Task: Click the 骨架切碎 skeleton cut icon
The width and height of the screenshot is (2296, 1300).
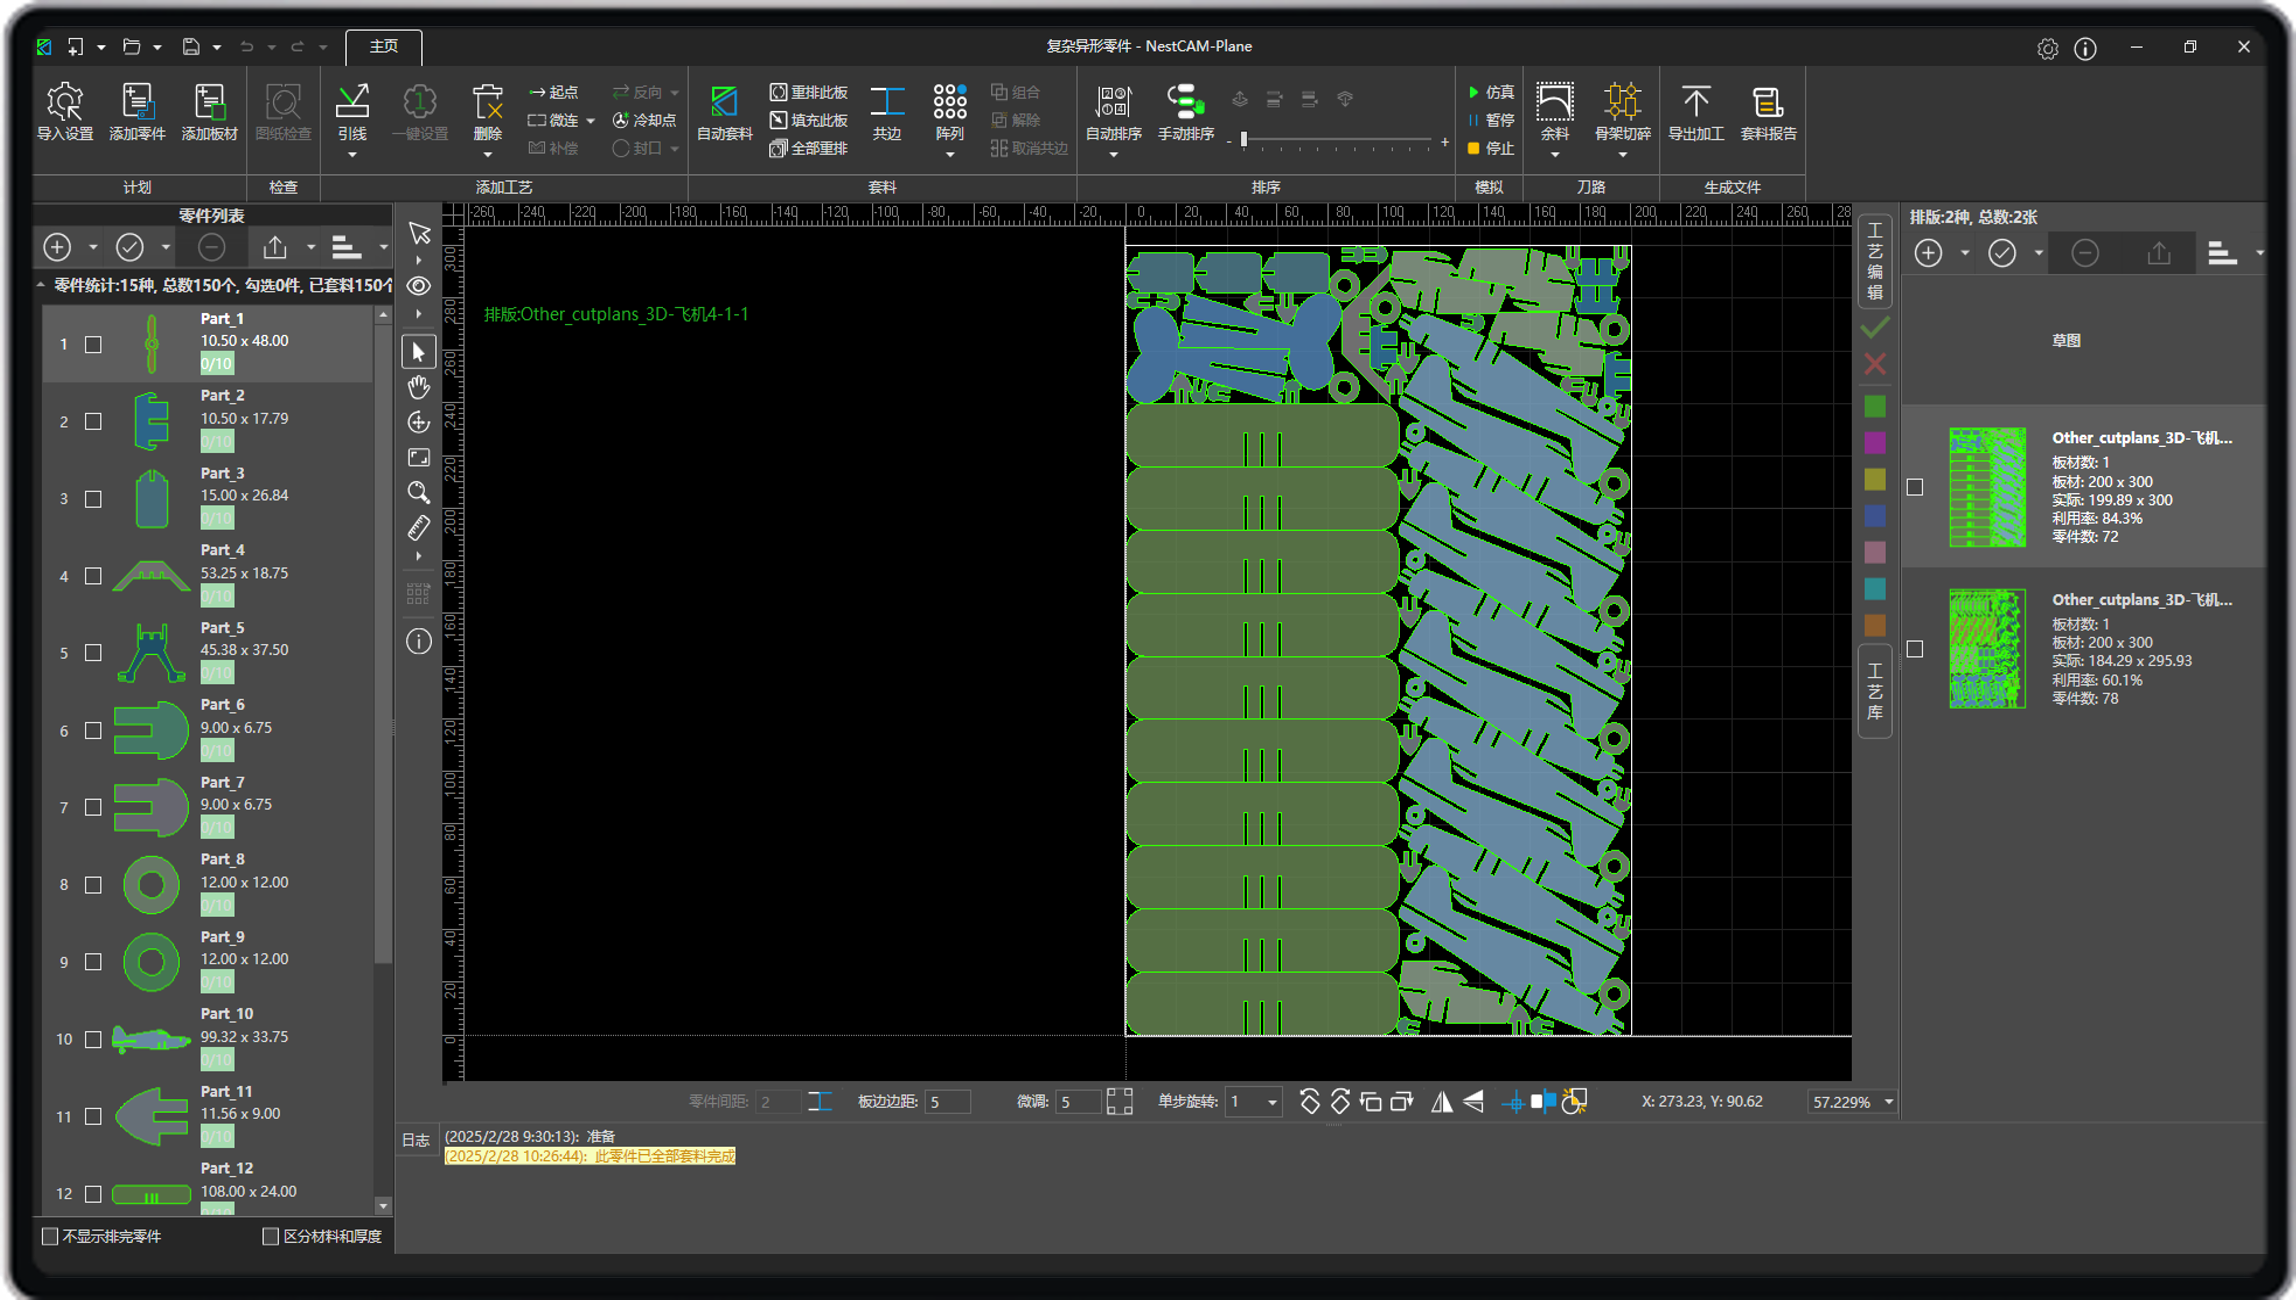Action: 1622,112
